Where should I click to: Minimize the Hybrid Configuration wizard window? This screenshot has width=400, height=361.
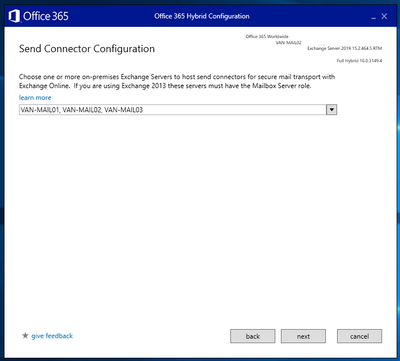(374, 16)
